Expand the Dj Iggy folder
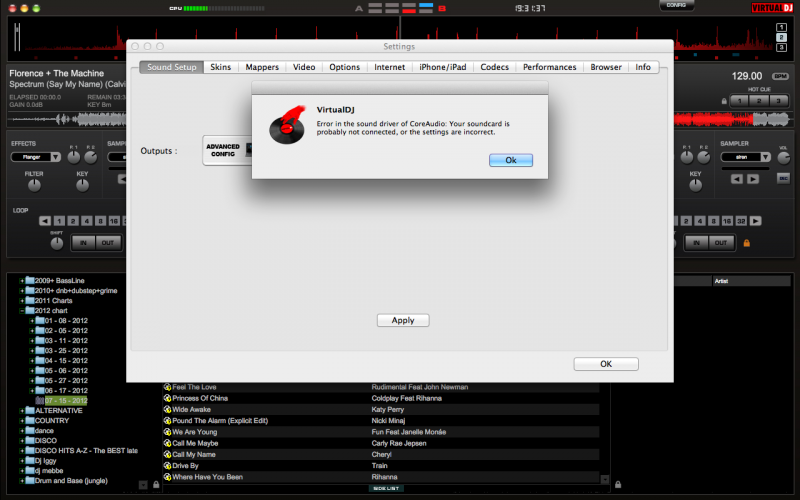The image size is (800, 500). (x=22, y=461)
